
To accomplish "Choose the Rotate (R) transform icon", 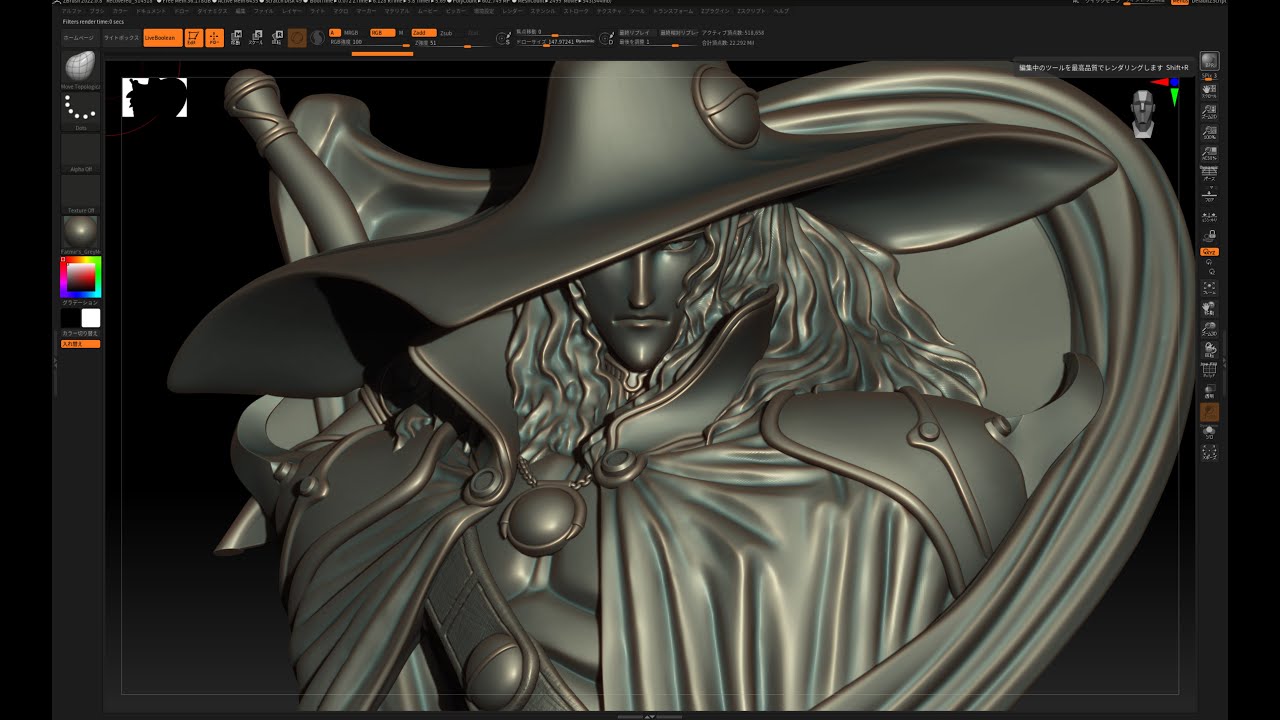I will pyautogui.click(x=277, y=38).
